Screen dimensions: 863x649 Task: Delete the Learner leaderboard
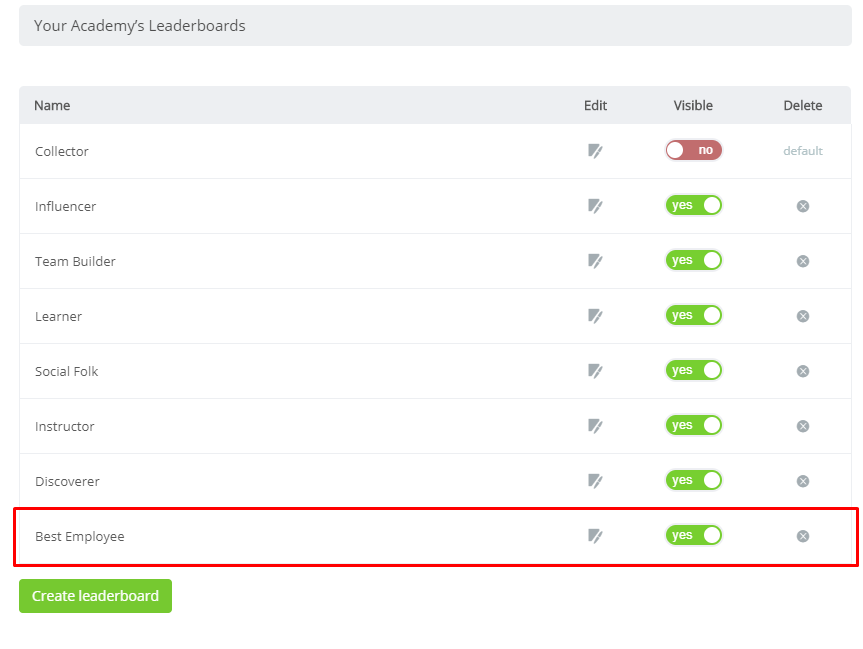[x=802, y=315]
